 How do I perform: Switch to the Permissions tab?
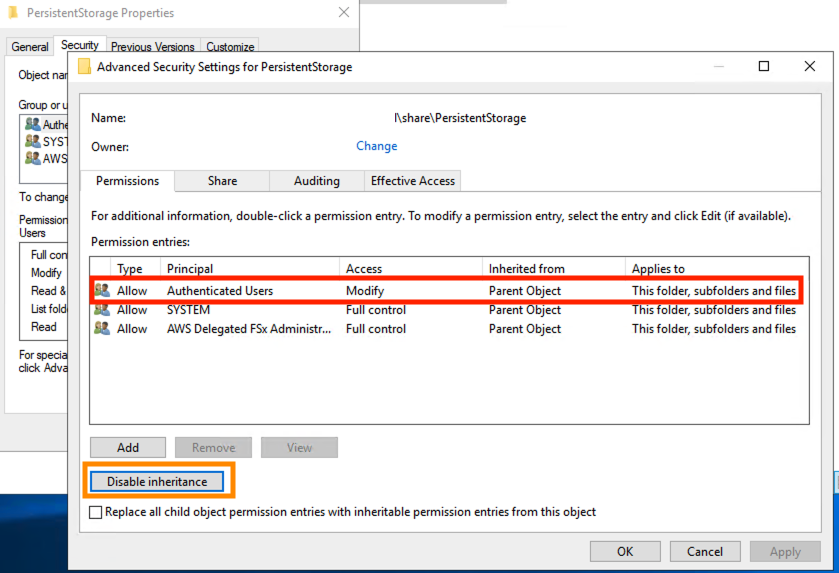tap(127, 181)
